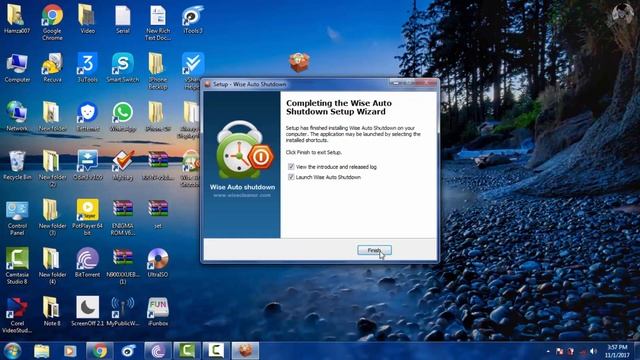Open Windows Media Player taskbar icon
The image size is (640, 360).
pos(70,351)
